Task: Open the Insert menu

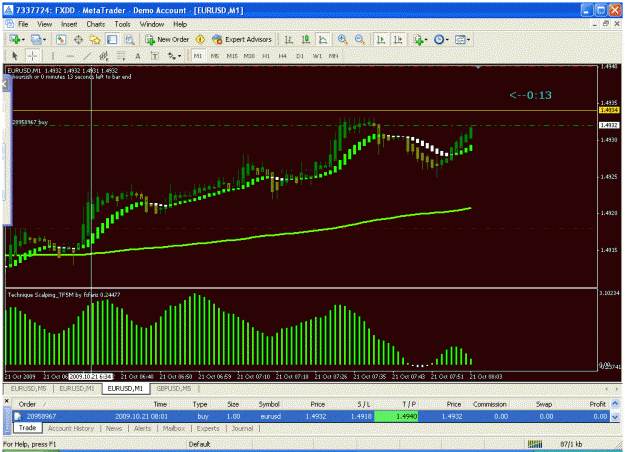Action: pyautogui.click(x=69, y=24)
